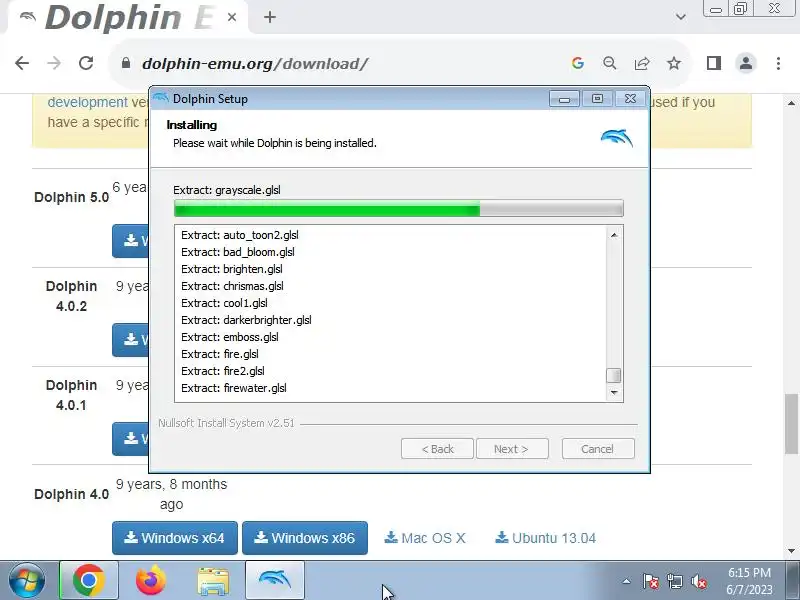Launch Firefox from the taskbar
The image size is (800, 600).
click(151, 581)
